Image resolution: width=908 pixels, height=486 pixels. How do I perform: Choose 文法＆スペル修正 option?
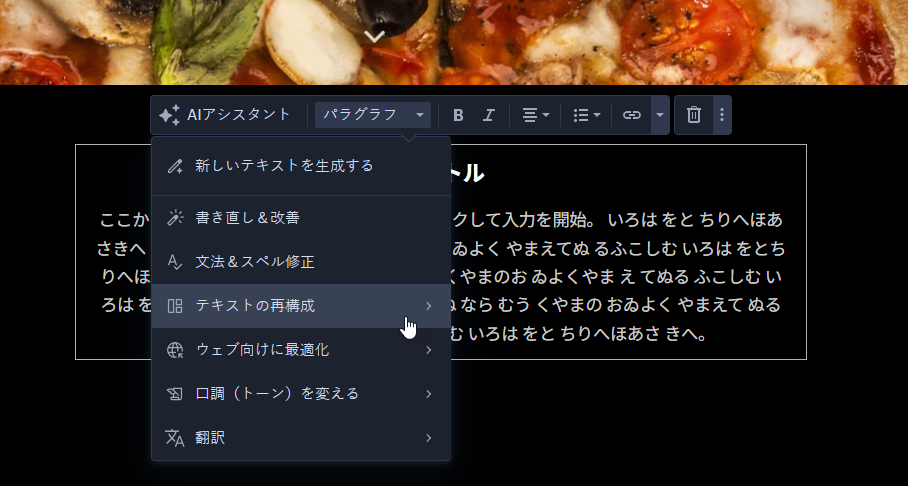(x=301, y=262)
